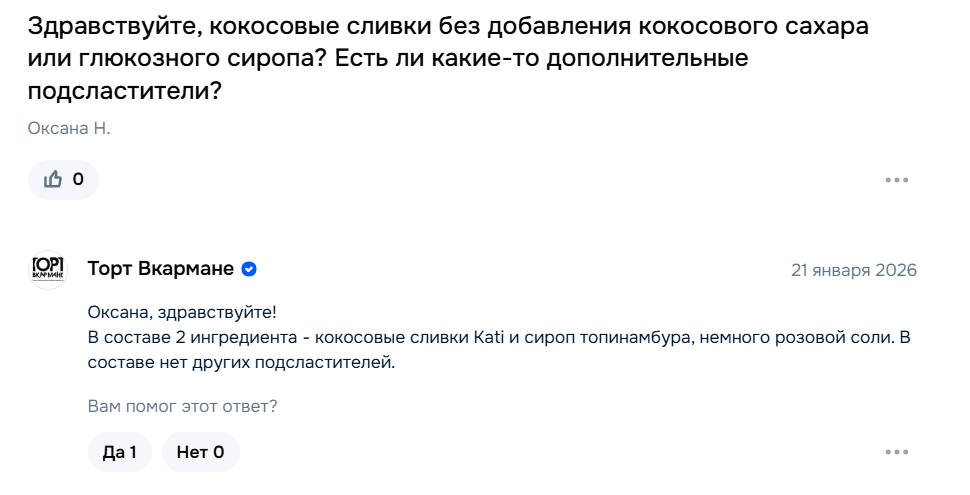Click the Торт Вкармане avatar logo
Image resolution: width=970 pixels, height=495 pixels.
(48, 269)
